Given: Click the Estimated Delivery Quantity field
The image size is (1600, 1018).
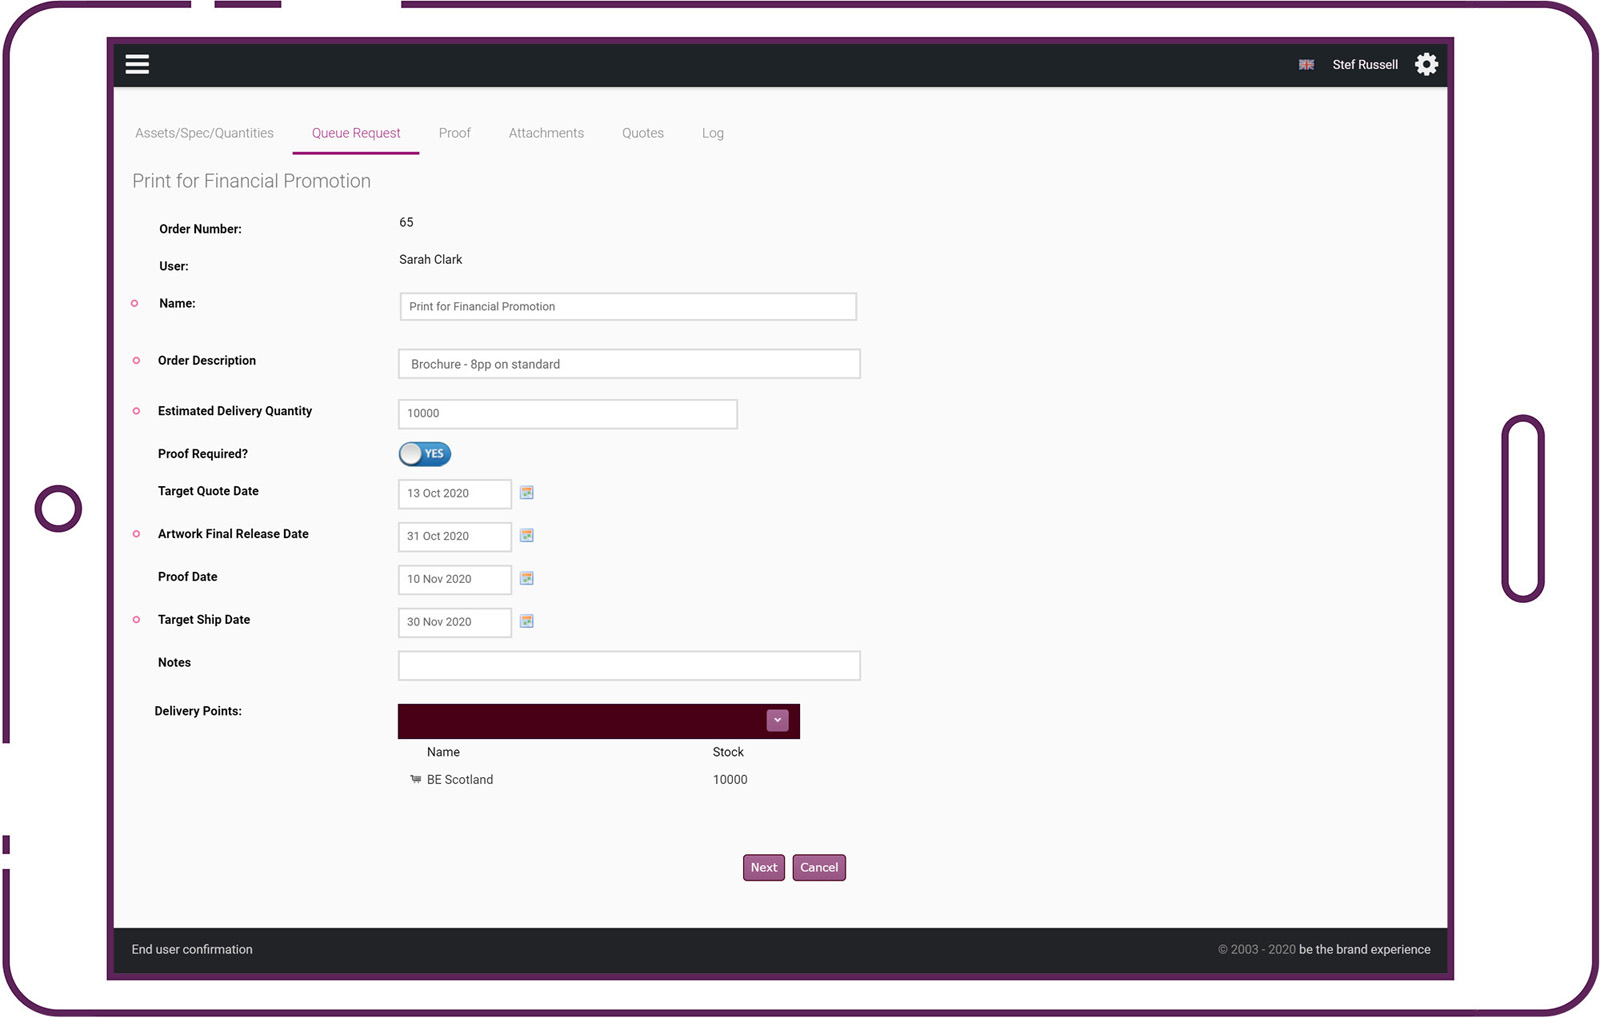Looking at the screenshot, I should pos(568,414).
